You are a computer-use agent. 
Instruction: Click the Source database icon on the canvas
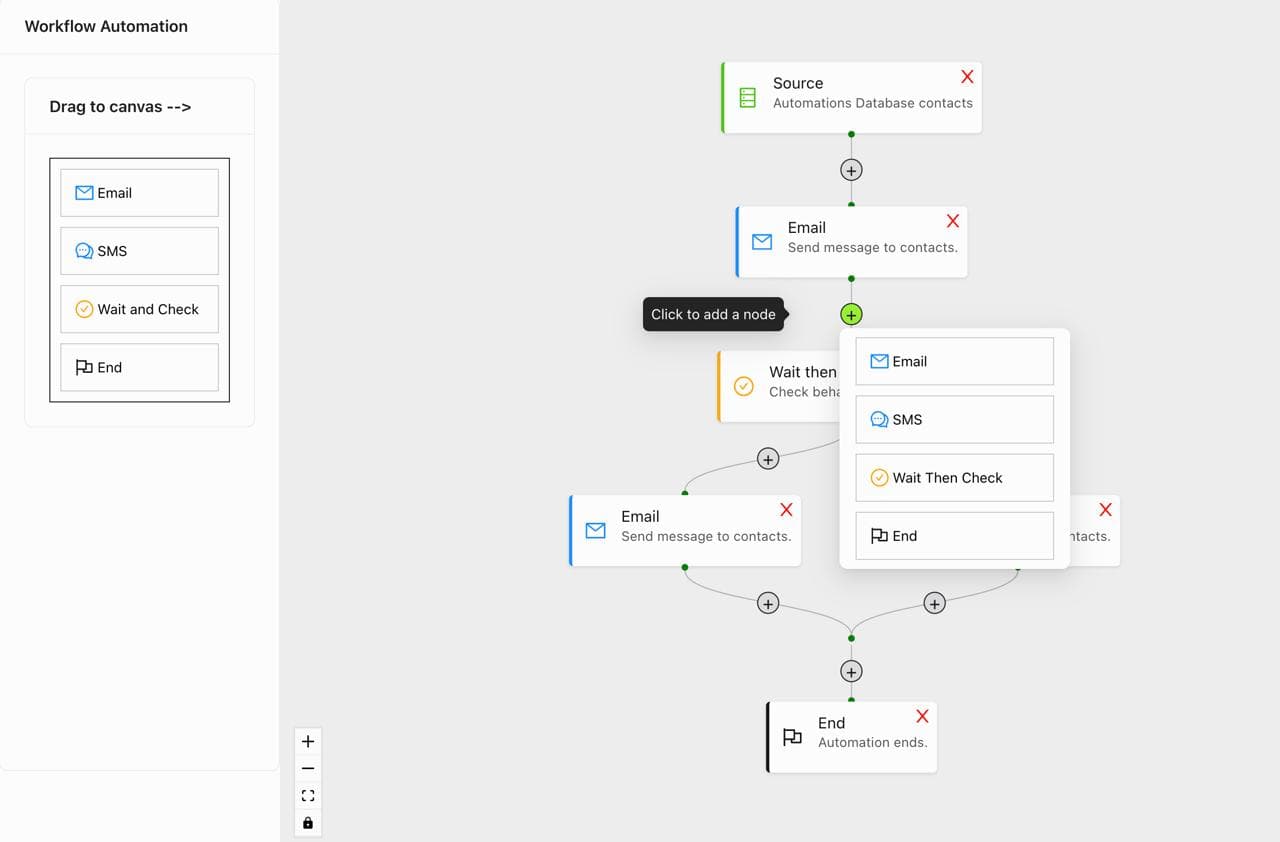point(746,96)
